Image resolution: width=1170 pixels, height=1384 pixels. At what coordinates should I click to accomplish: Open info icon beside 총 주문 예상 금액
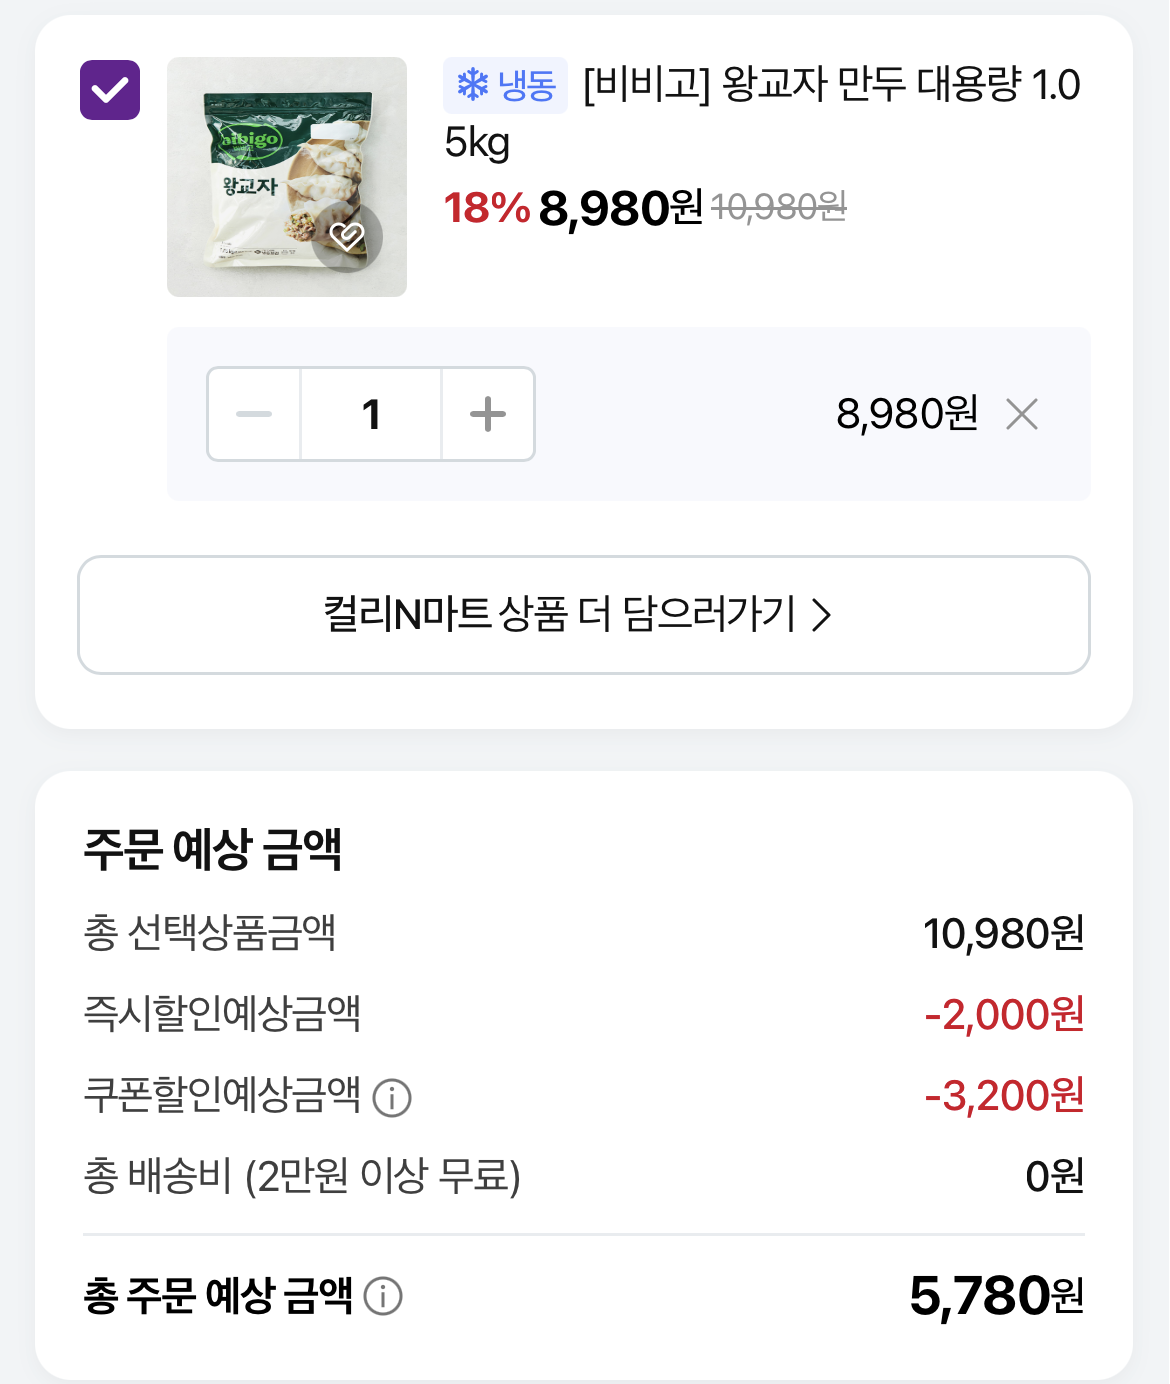(x=383, y=1297)
